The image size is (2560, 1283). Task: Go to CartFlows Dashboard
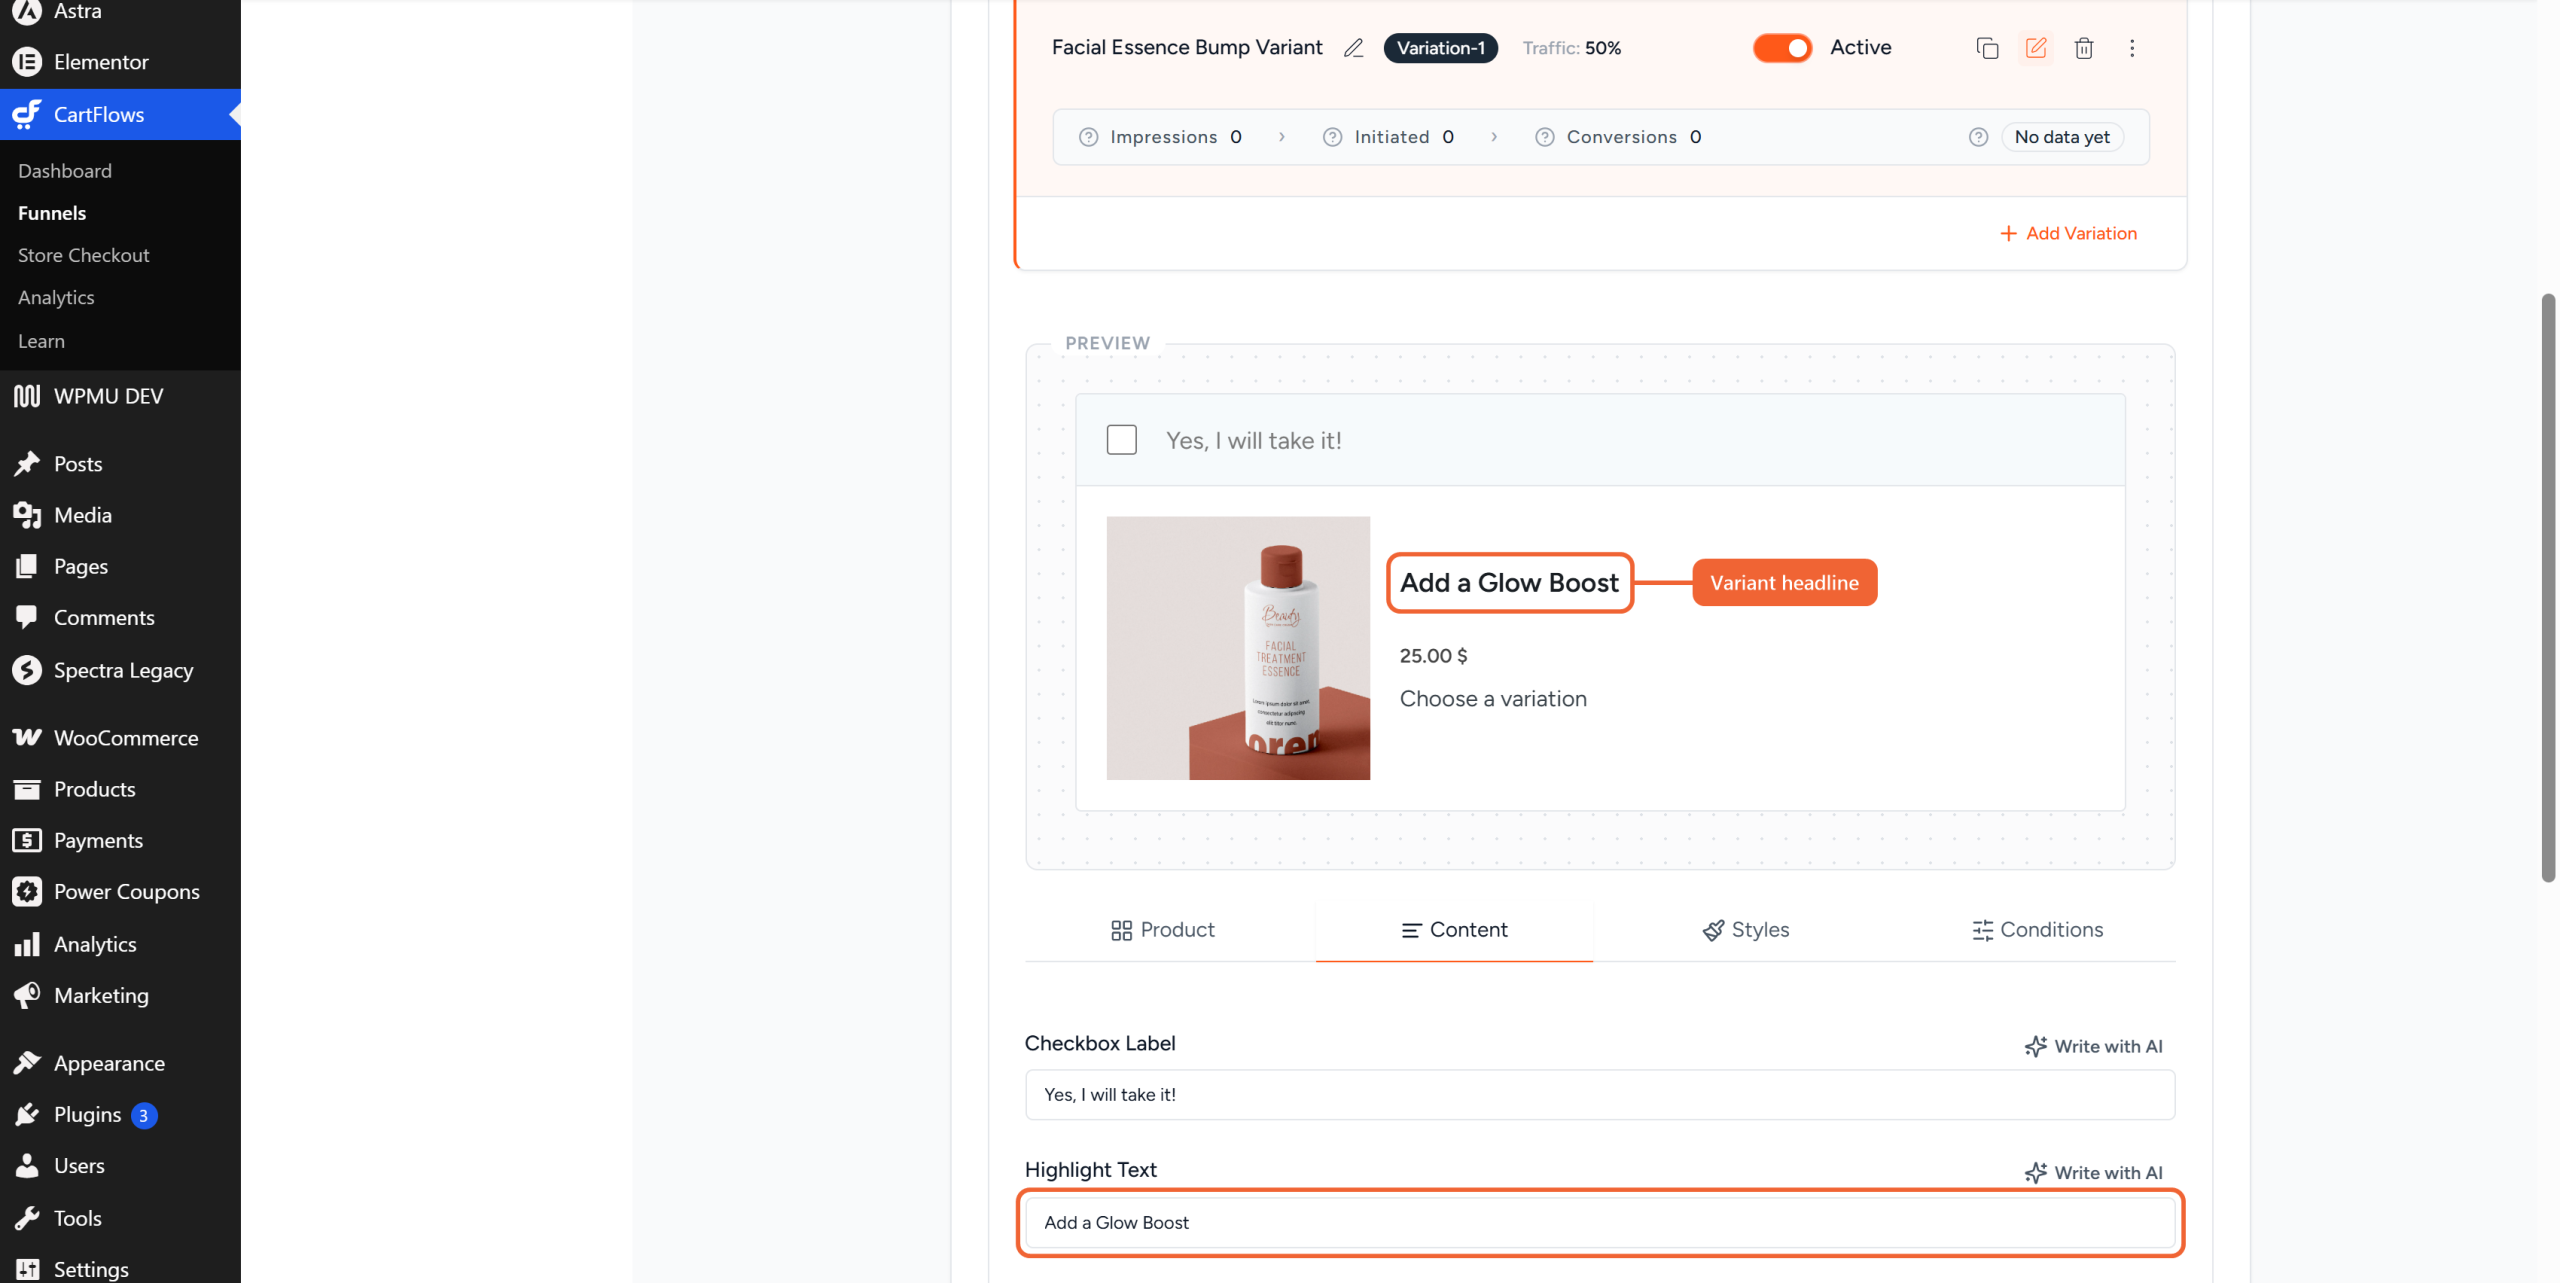point(65,171)
